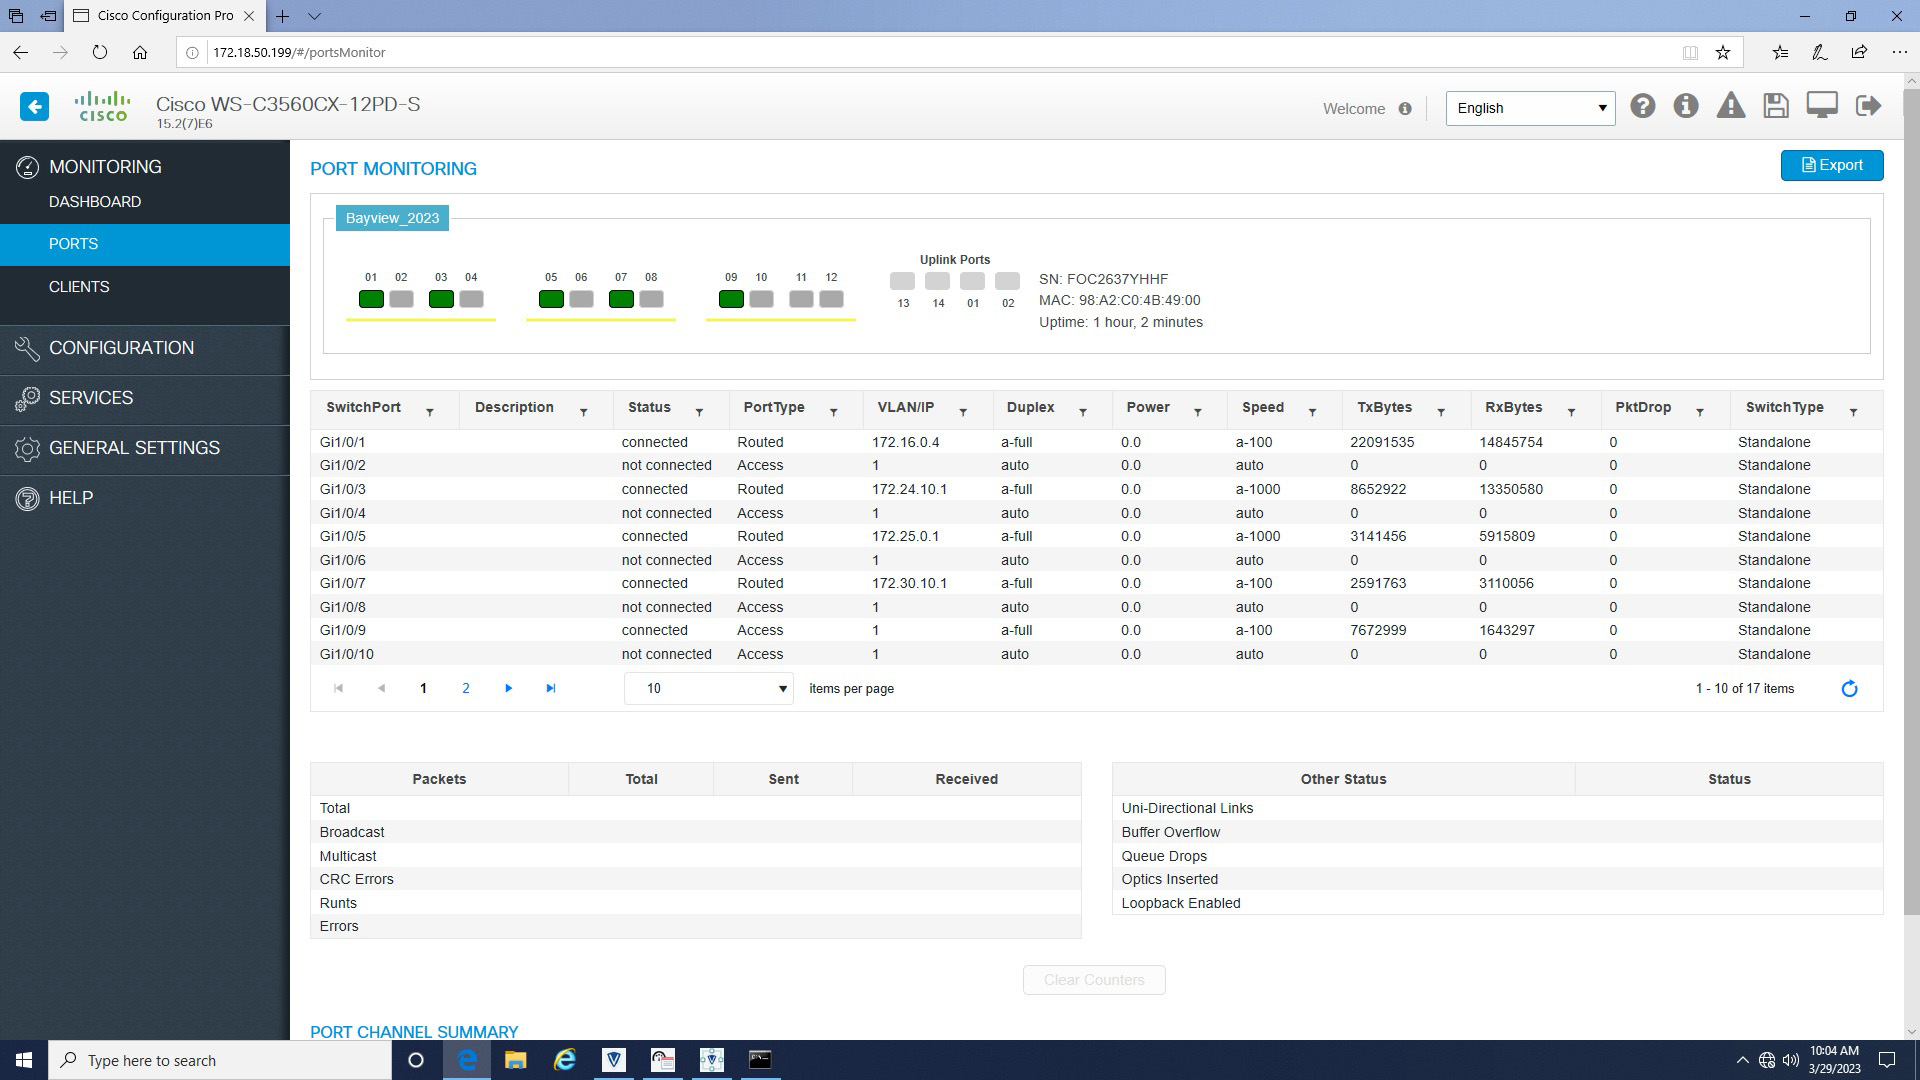Open command prompt from taskbar
Viewport: 1920px width, 1080px height.
[x=760, y=1060]
